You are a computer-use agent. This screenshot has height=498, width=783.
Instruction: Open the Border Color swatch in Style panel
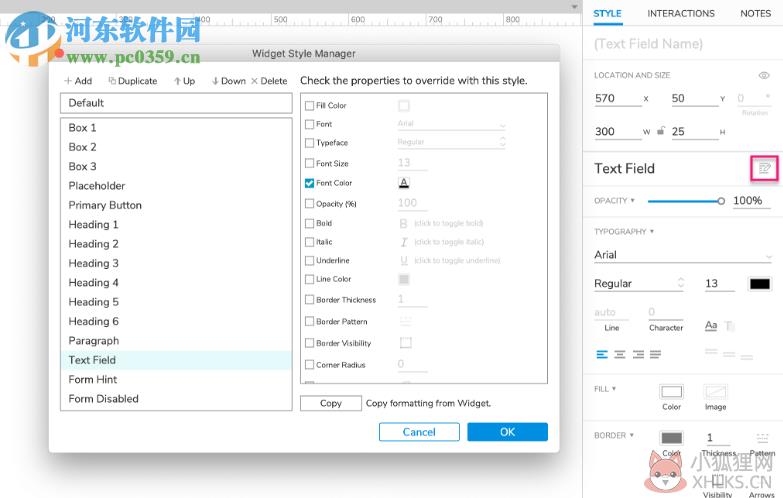pyautogui.click(x=671, y=438)
